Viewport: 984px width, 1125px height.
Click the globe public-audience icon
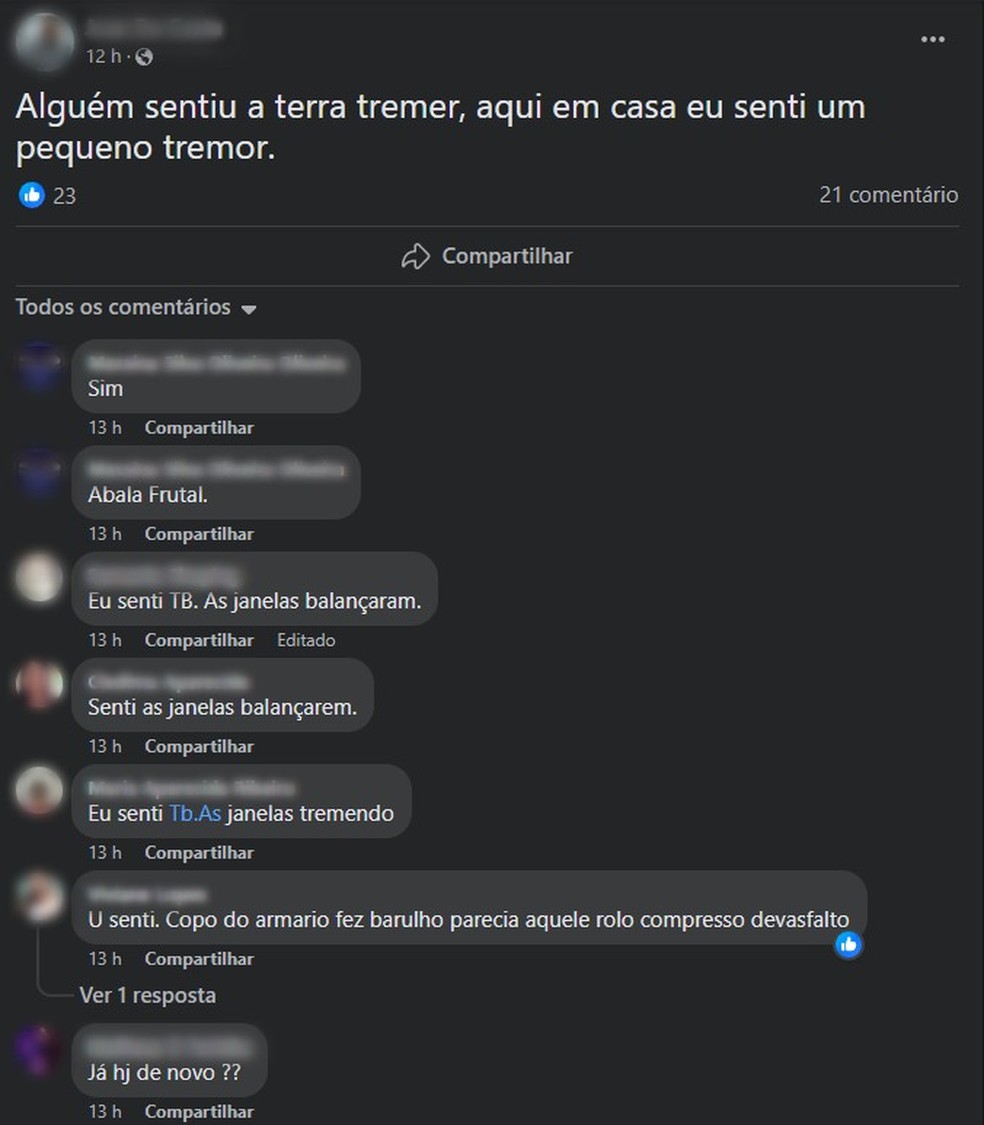(x=144, y=57)
